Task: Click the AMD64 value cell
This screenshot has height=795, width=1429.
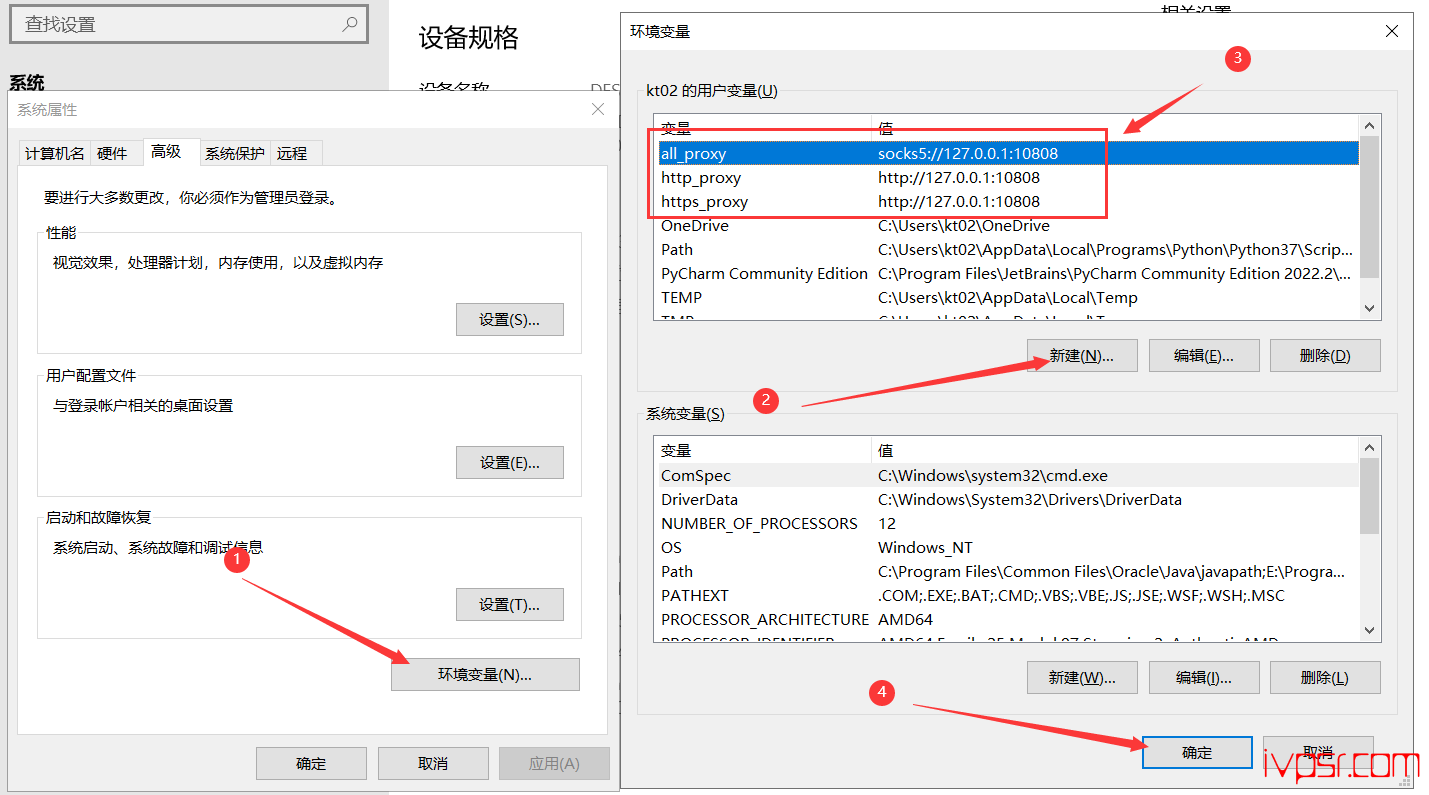Action: [905, 619]
